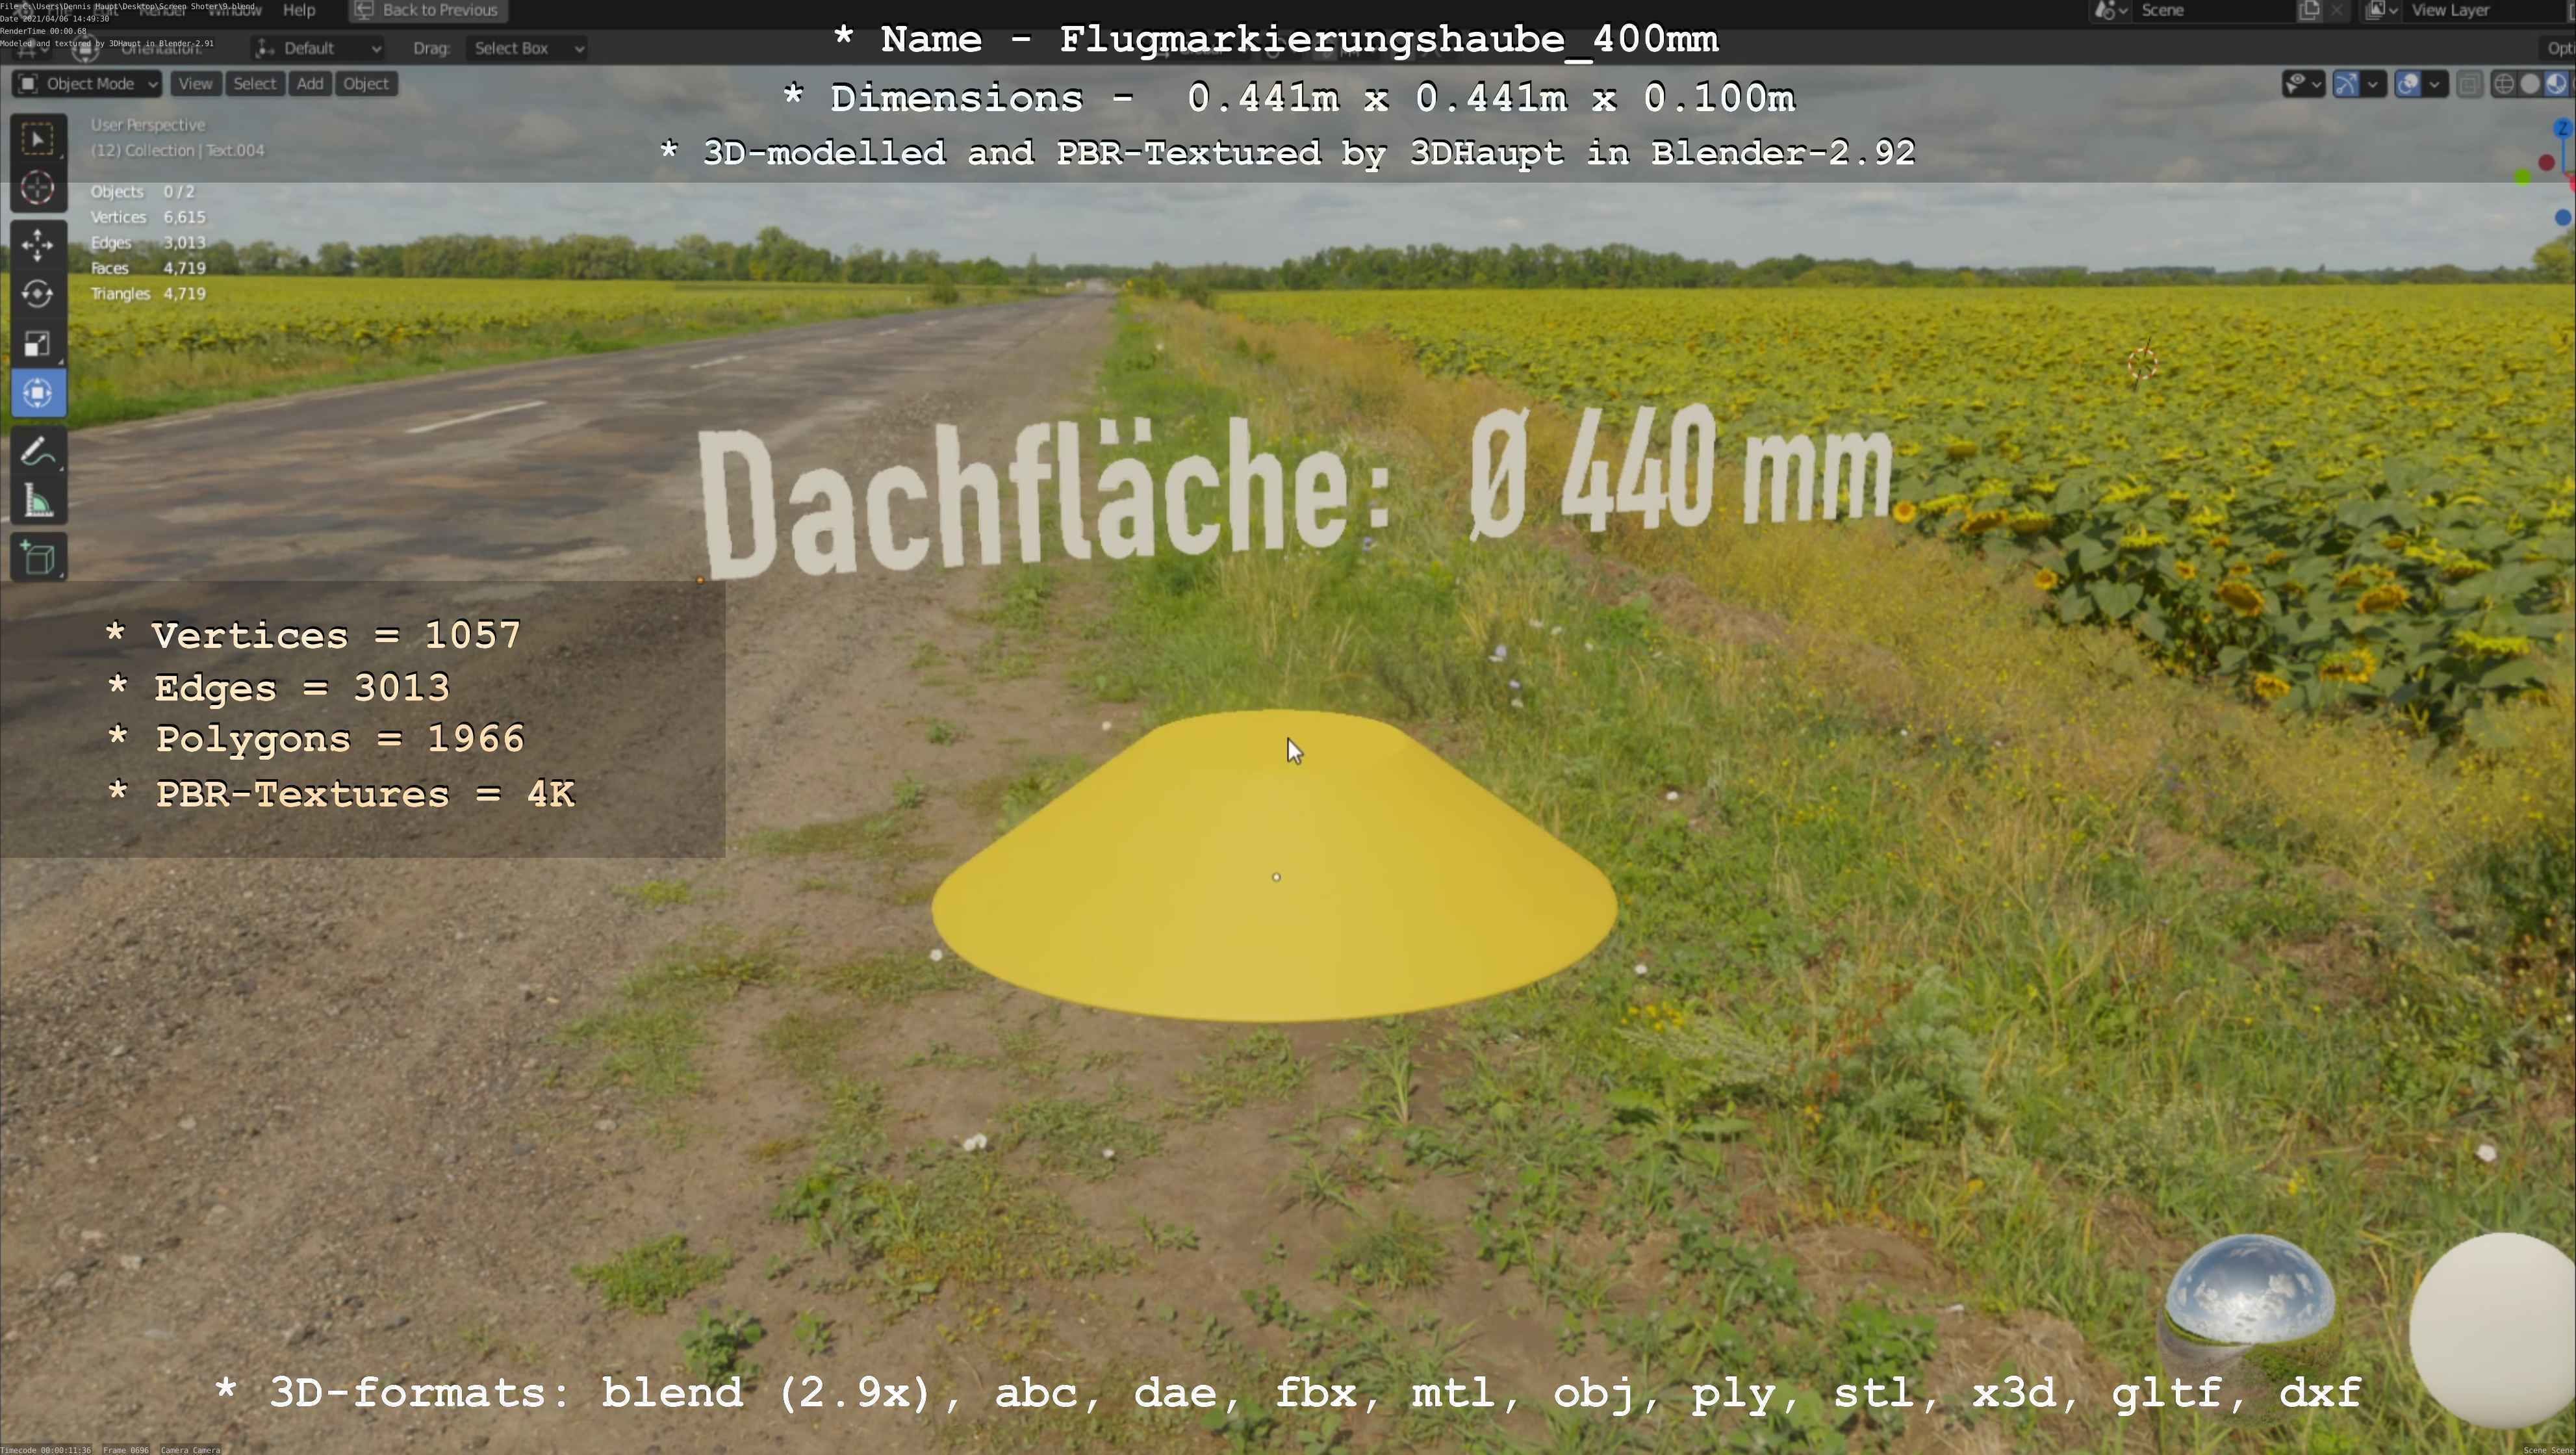This screenshot has height=1455, width=2576.
Task: Click the Collection | Text.004 label
Action: pyautogui.click(x=178, y=151)
